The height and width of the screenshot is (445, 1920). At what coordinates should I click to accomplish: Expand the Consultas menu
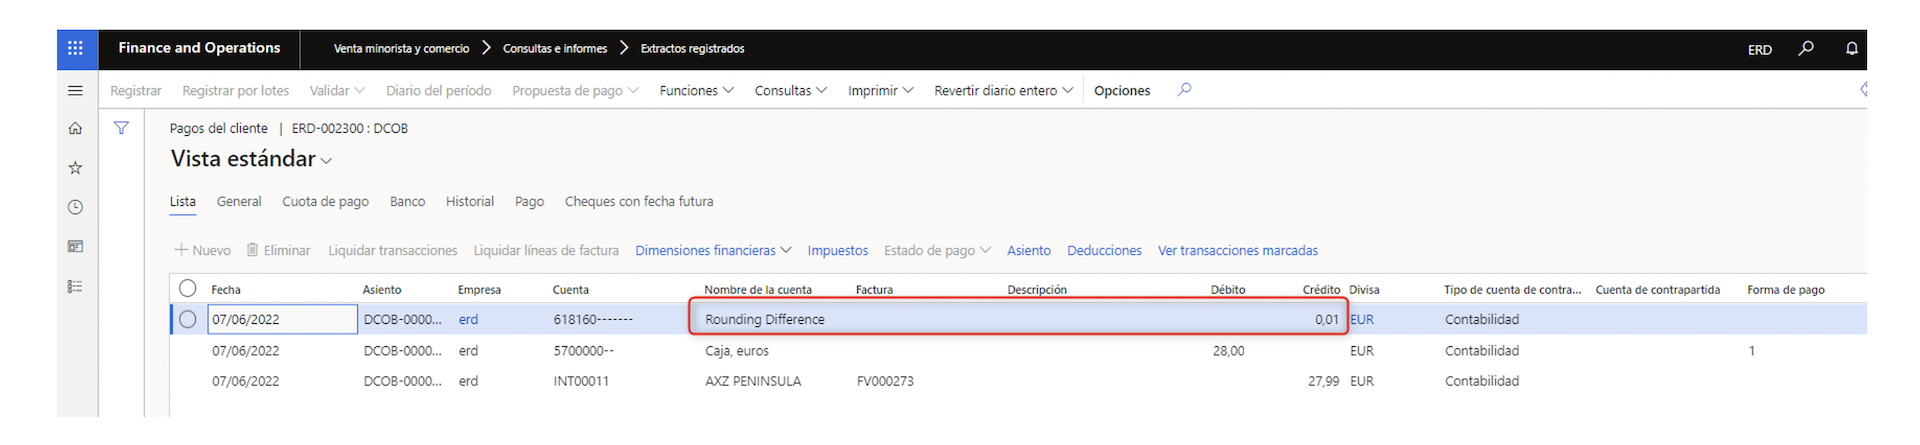[791, 90]
